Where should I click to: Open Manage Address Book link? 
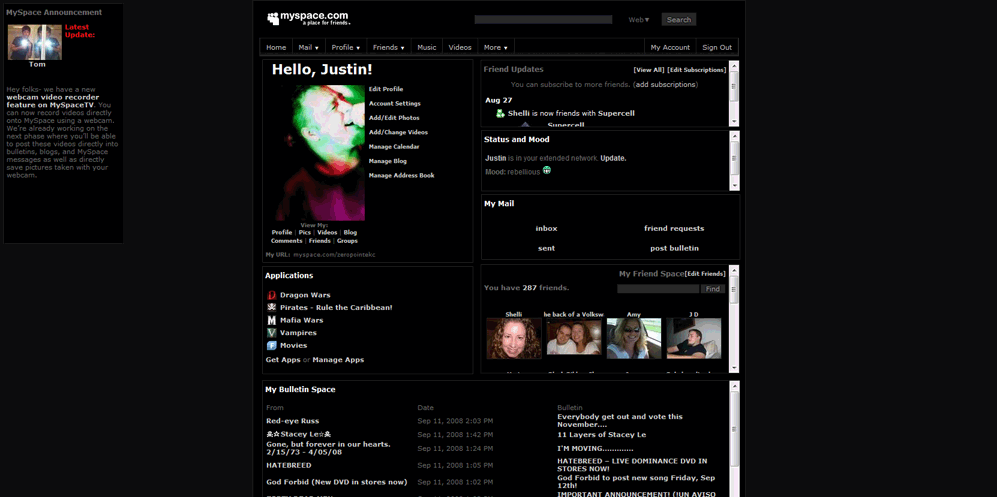[401, 175]
